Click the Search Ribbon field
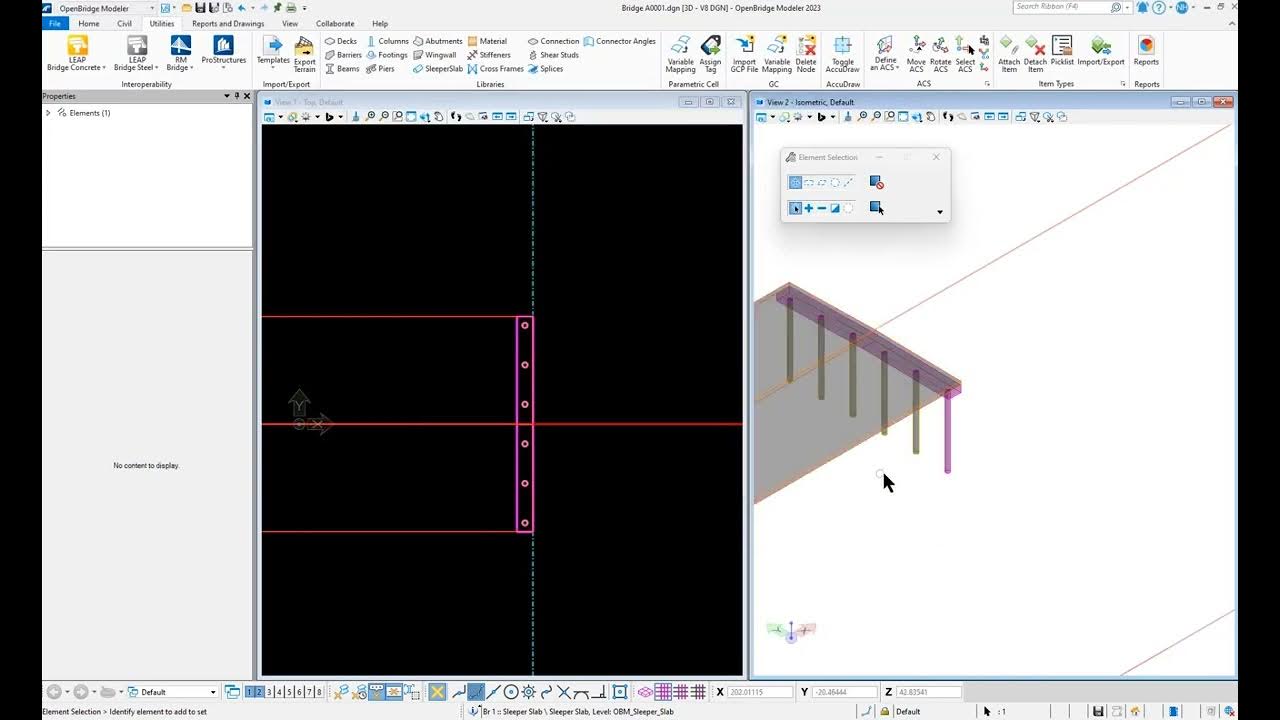 [x=1062, y=7]
